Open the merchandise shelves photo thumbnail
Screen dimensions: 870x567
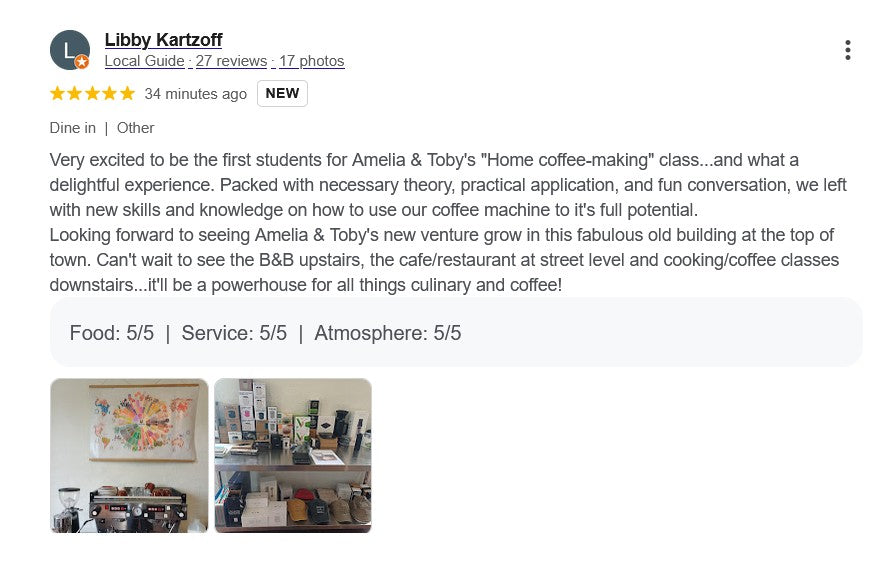click(293, 455)
